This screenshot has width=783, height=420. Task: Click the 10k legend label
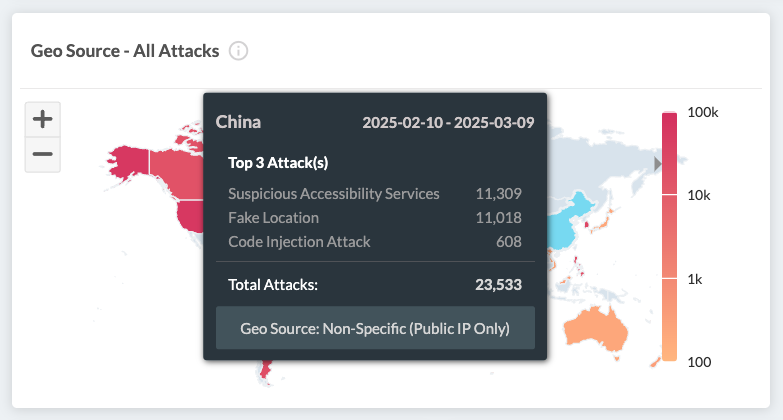point(703,196)
